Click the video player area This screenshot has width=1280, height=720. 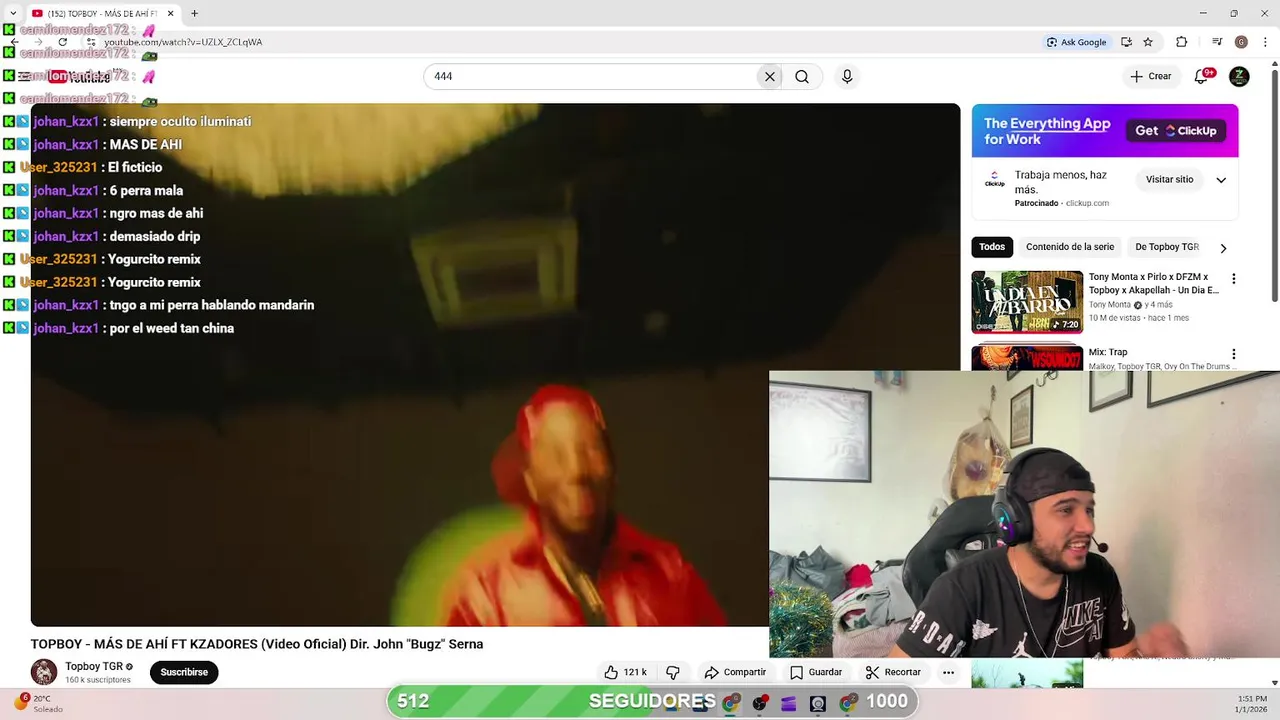495,365
